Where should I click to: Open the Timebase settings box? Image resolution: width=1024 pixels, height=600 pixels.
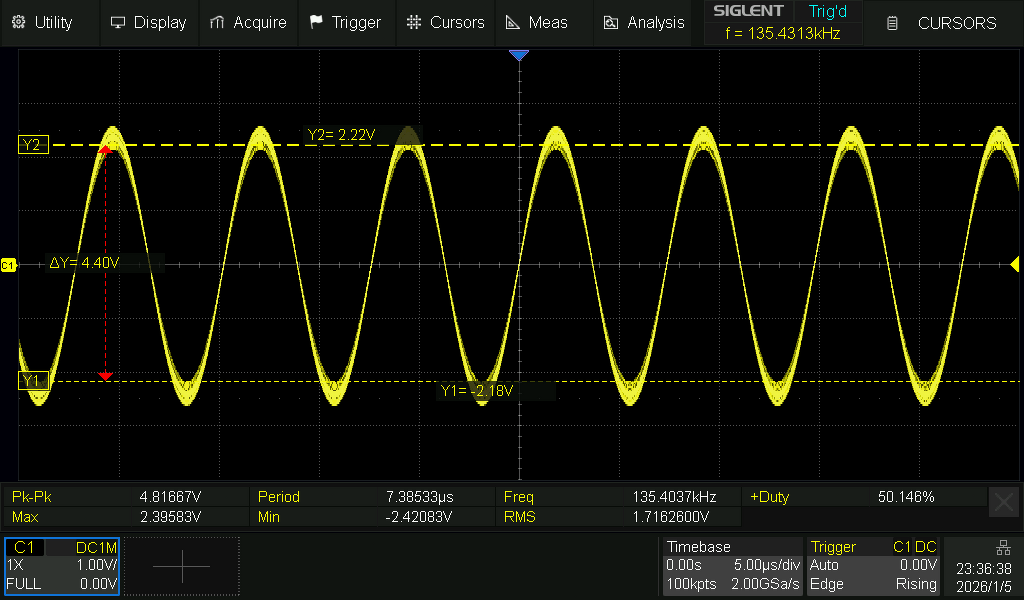pyautogui.click(x=733, y=566)
